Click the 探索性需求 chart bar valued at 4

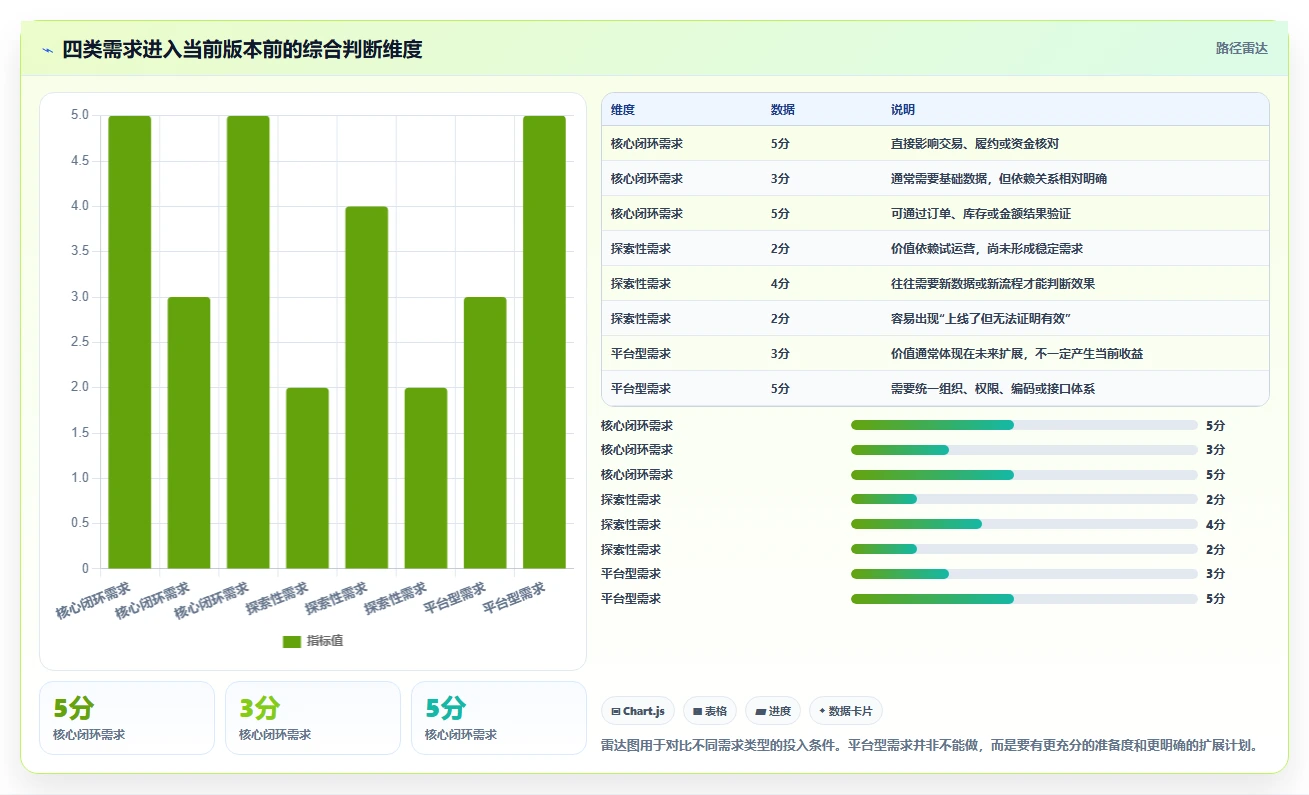click(367, 388)
